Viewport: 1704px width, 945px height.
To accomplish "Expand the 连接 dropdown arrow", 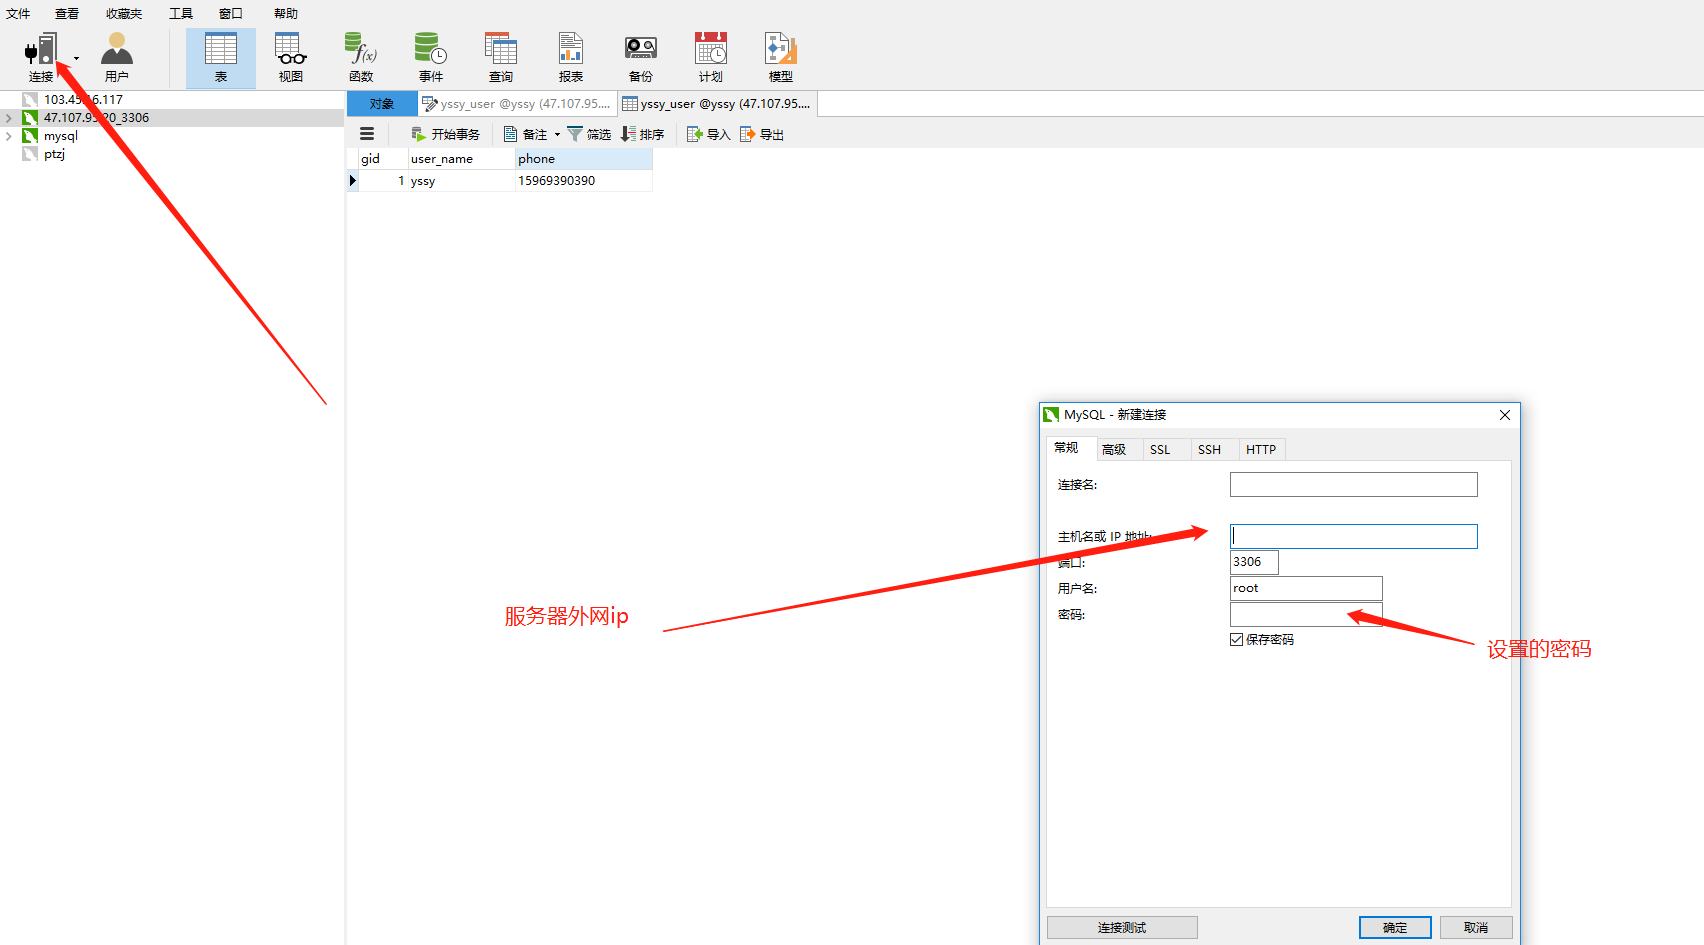I will (76, 58).
